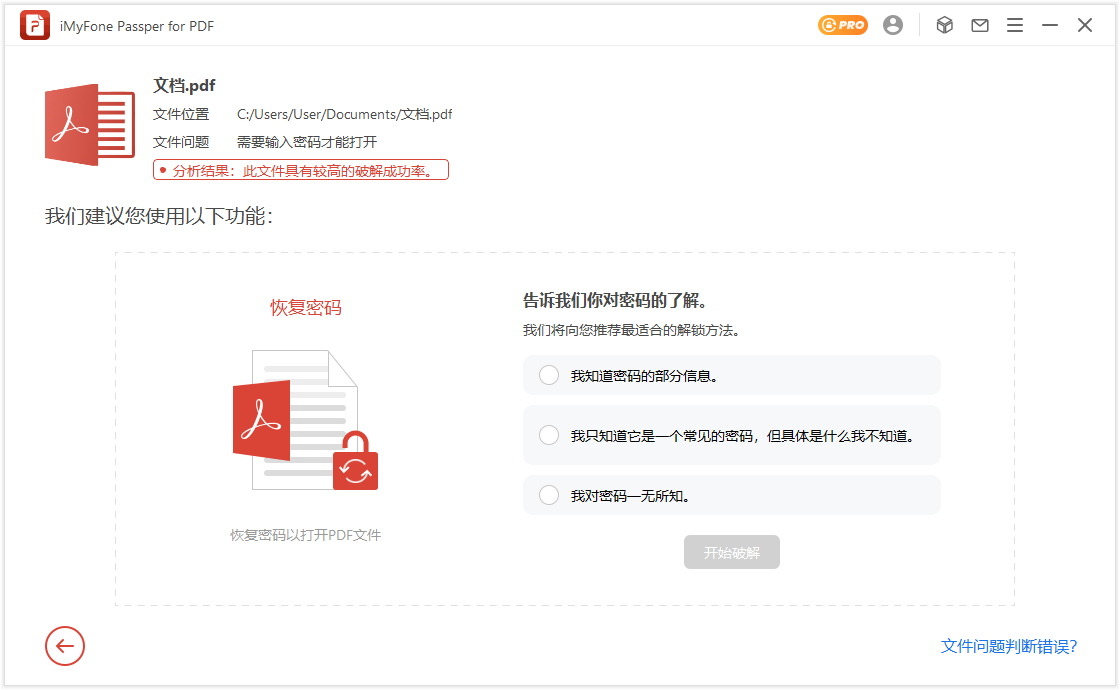Click 我们将向您推荐最适合的解锁方法 text
The image size is (1120, 690).
[x=633, y=330]
